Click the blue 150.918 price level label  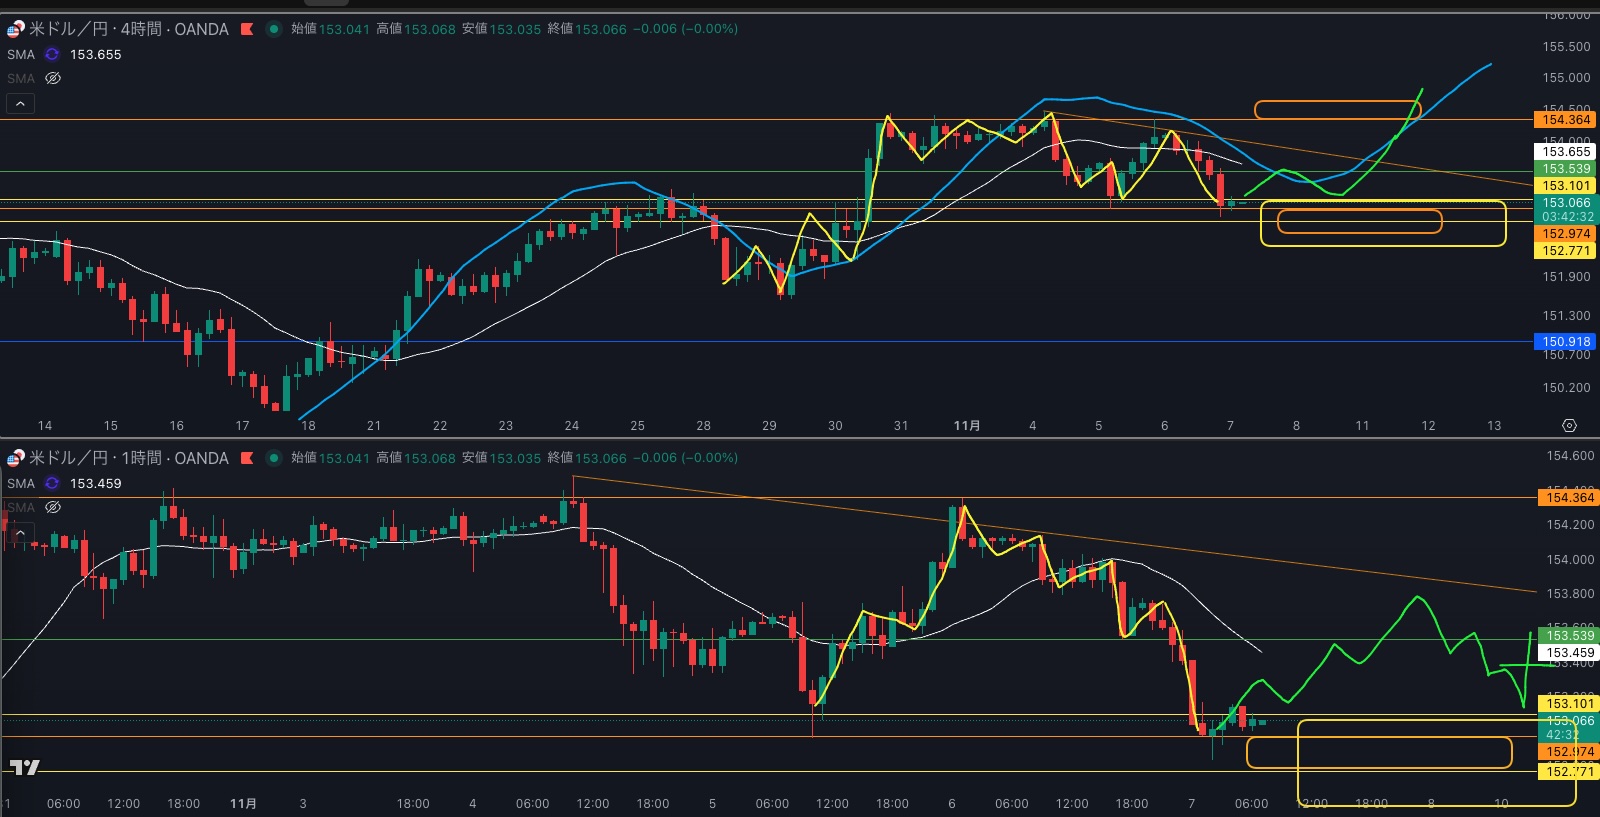click(x=1565, y=342)
